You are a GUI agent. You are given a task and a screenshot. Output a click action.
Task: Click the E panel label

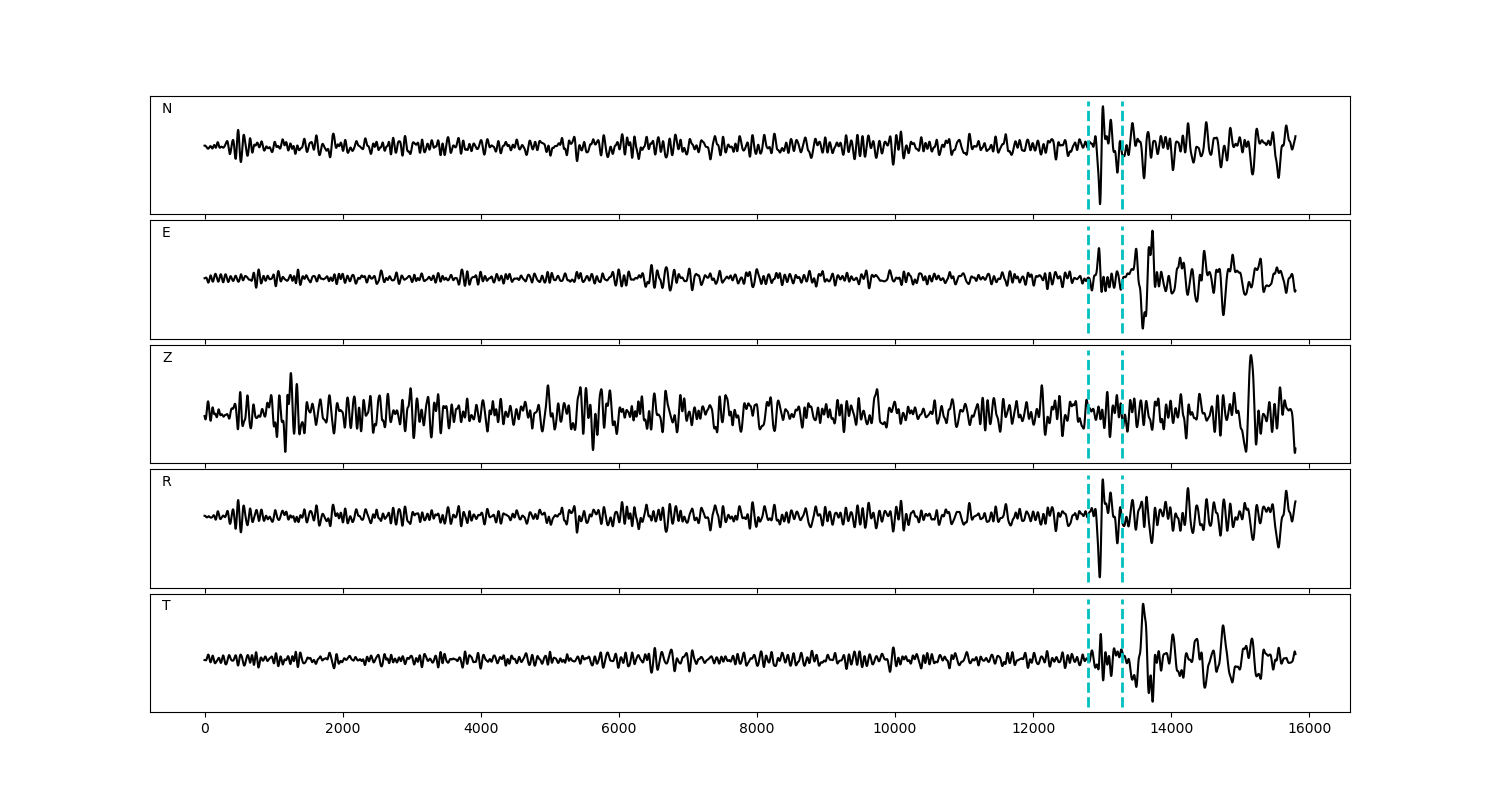click(166, 233)
